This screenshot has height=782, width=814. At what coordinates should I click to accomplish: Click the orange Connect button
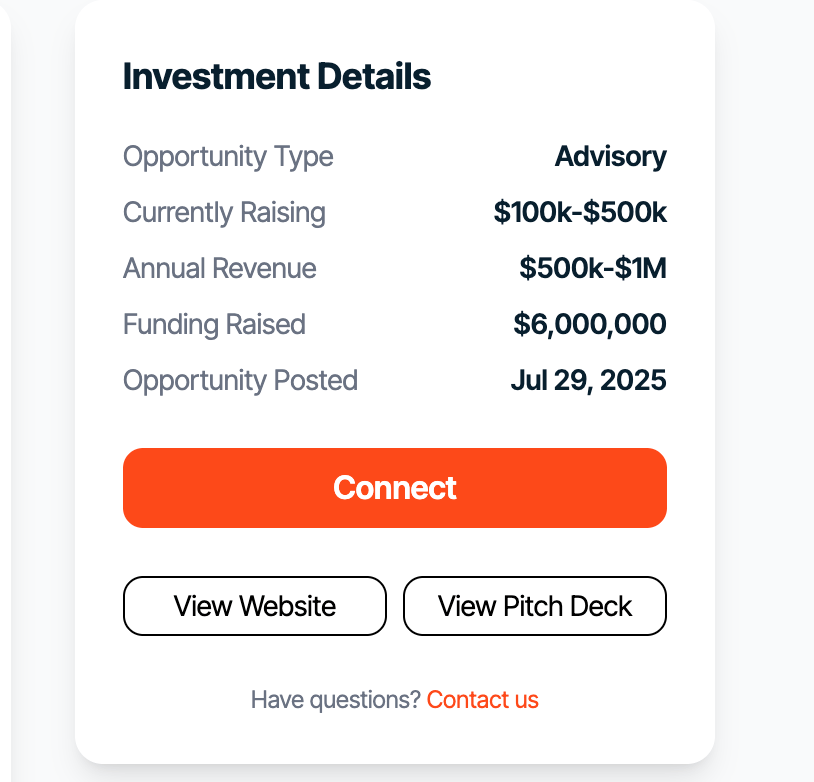[394, 488]
